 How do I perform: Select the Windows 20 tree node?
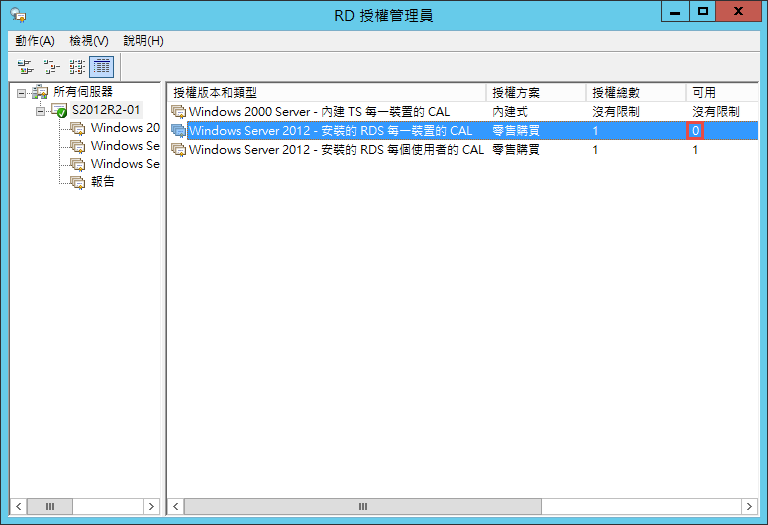click(125, 128)
